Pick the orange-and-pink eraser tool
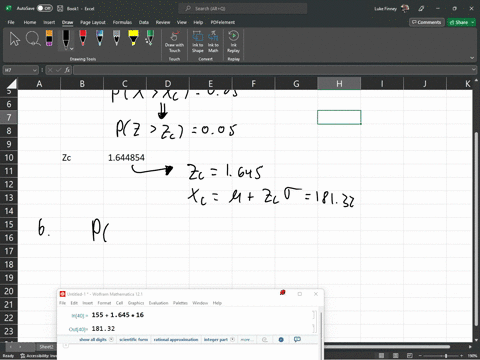This screenshot has height=360, width=480. tap(49, 38)
